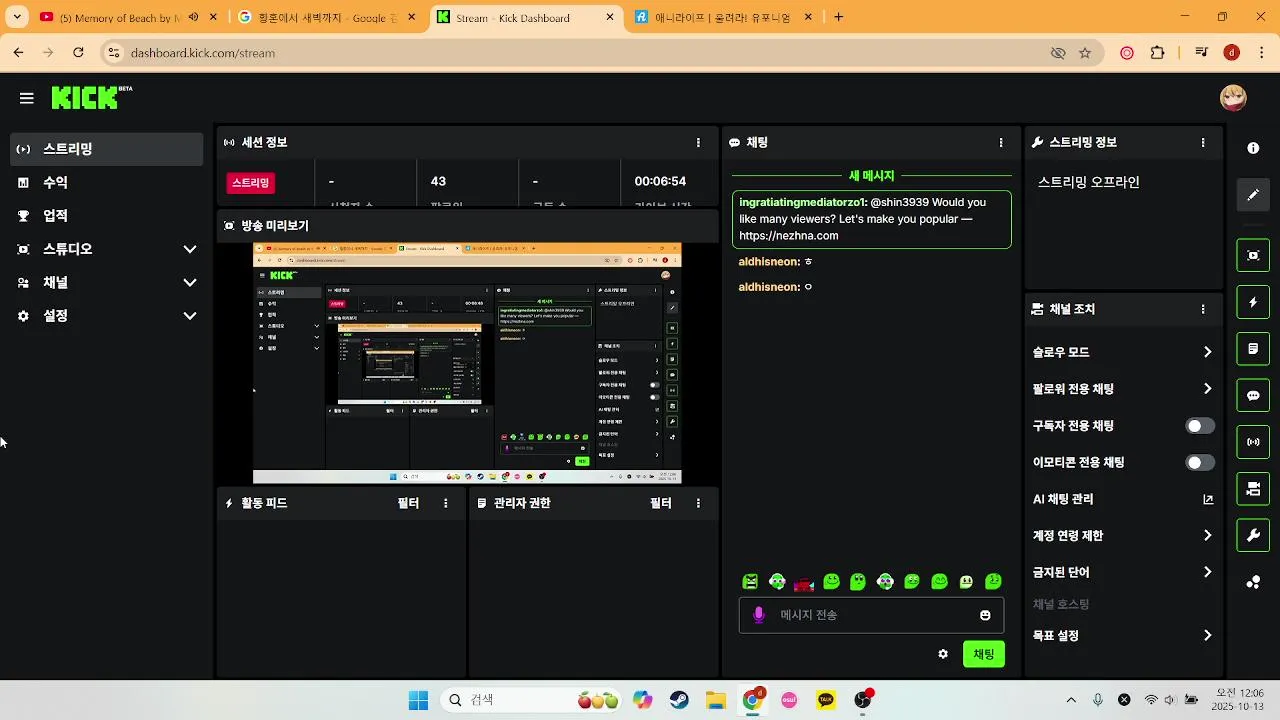Click the 메시지 전송 input field
Viewport: 1280px width, 720px height.
click(871, 615)
